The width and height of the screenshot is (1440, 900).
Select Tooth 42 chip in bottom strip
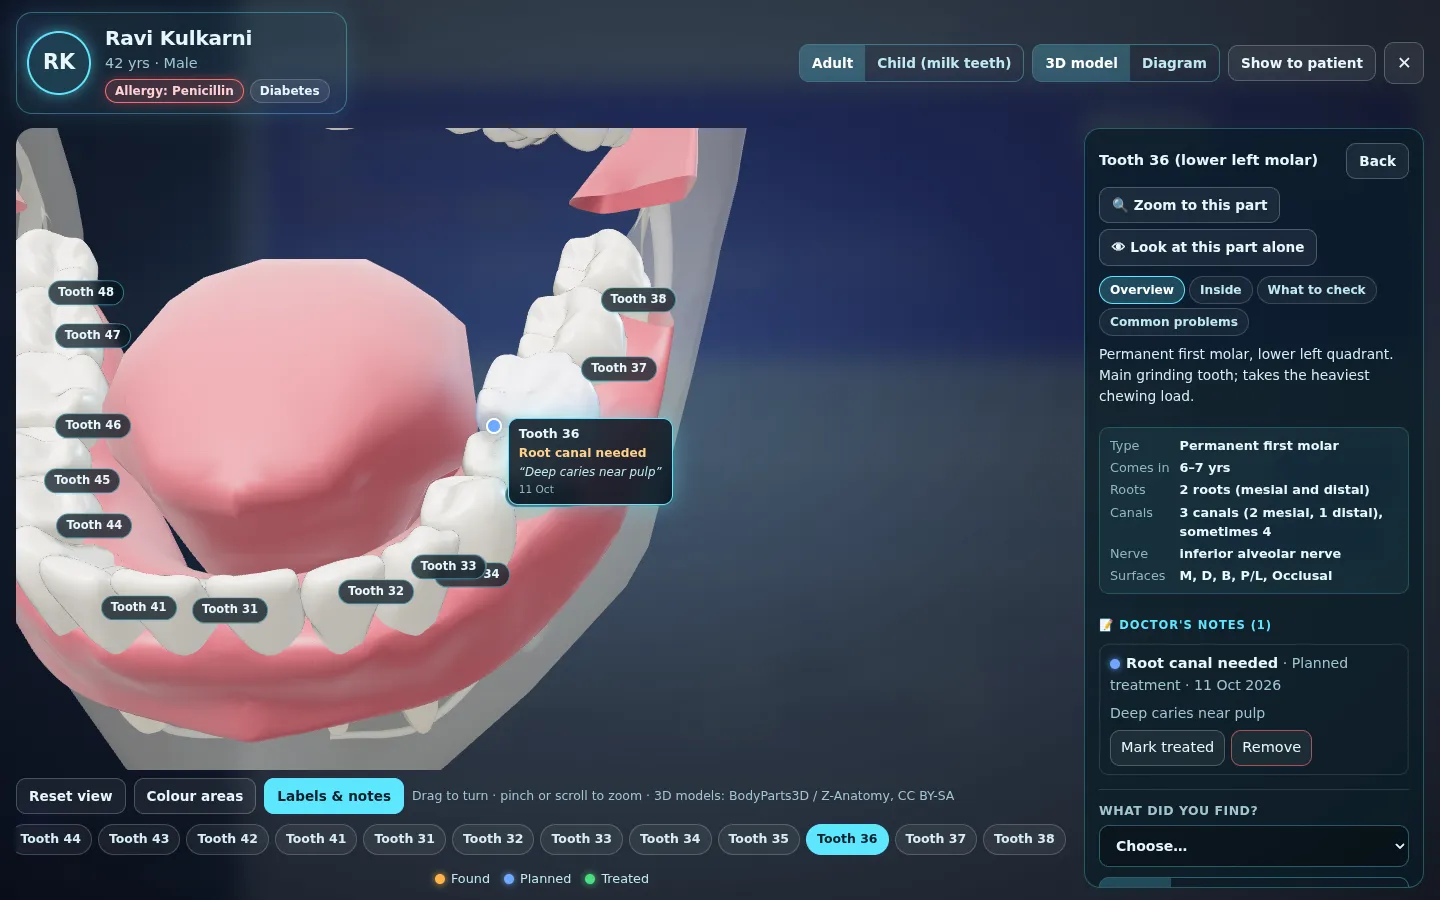tap(227, 839)
